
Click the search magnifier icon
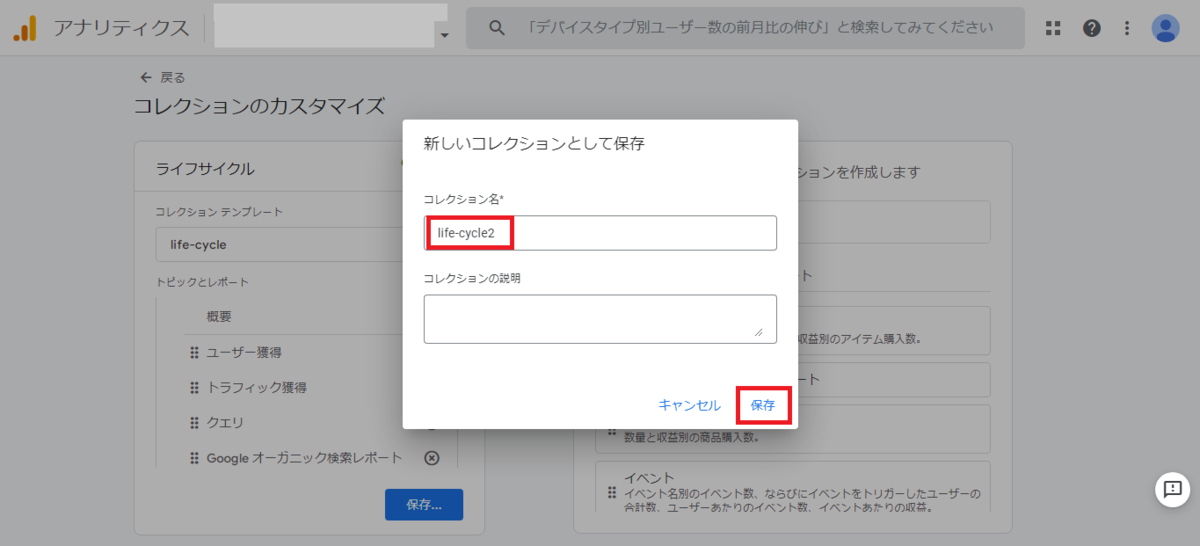pos(496,28)
